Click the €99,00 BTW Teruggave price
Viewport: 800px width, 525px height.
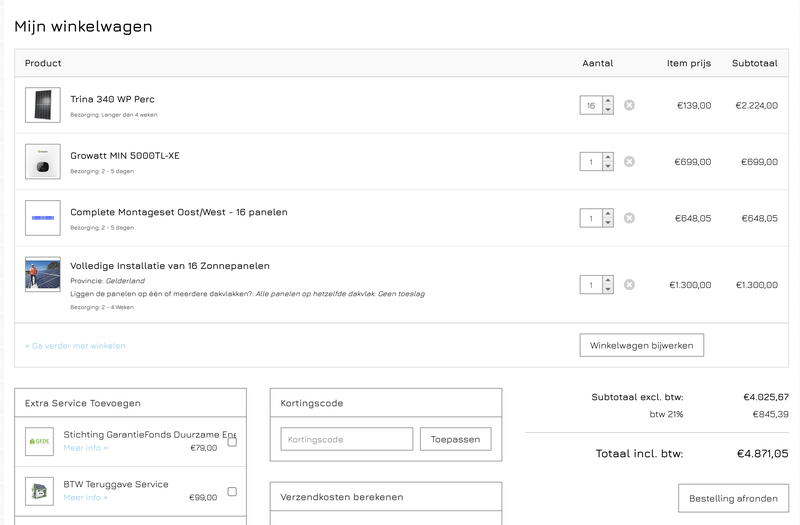[203, 497]
